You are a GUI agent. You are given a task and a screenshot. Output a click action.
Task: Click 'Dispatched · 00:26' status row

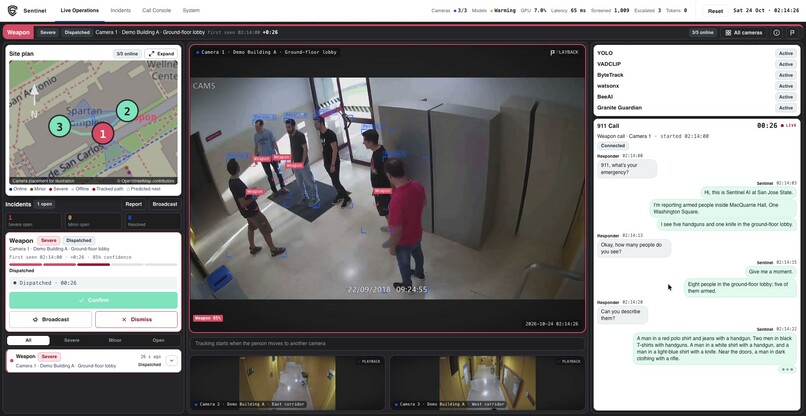coord(93,283)
